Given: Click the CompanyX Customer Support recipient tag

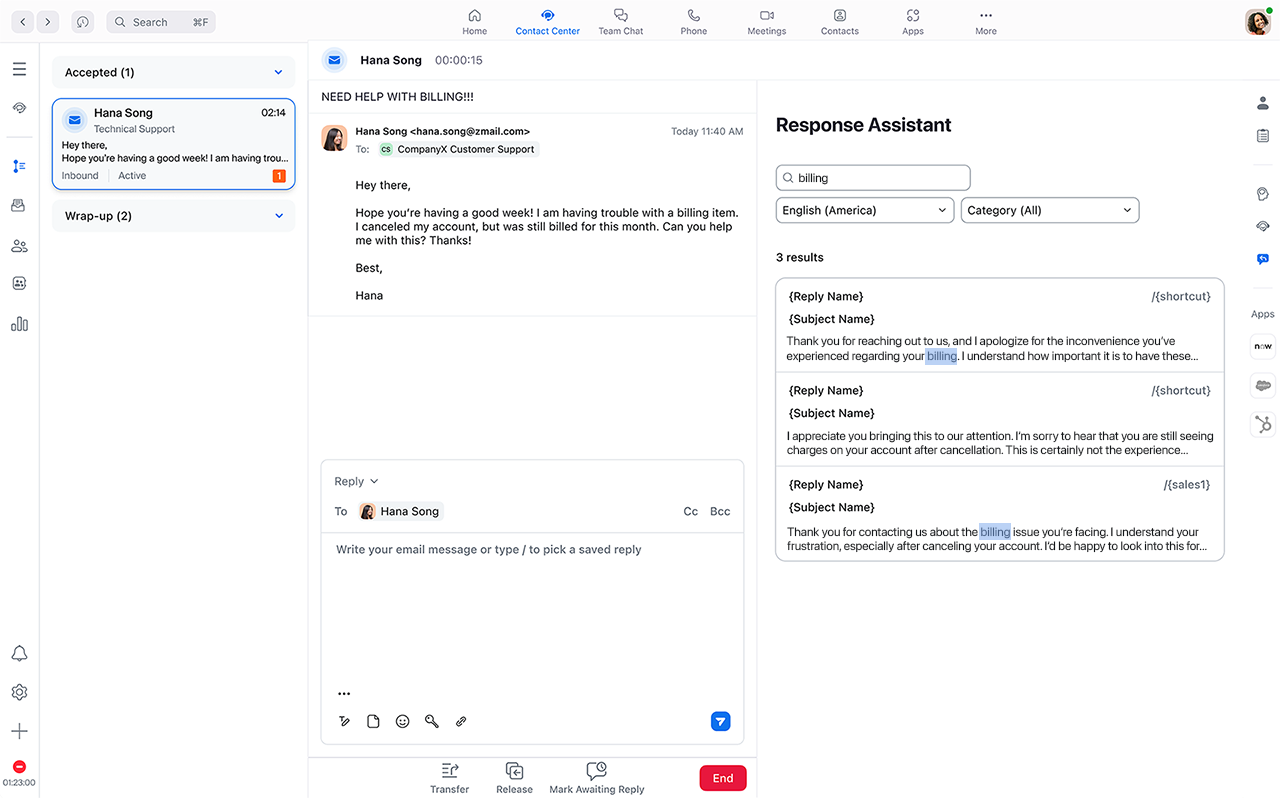Looking at the screenshot, I should pos(457,149).
